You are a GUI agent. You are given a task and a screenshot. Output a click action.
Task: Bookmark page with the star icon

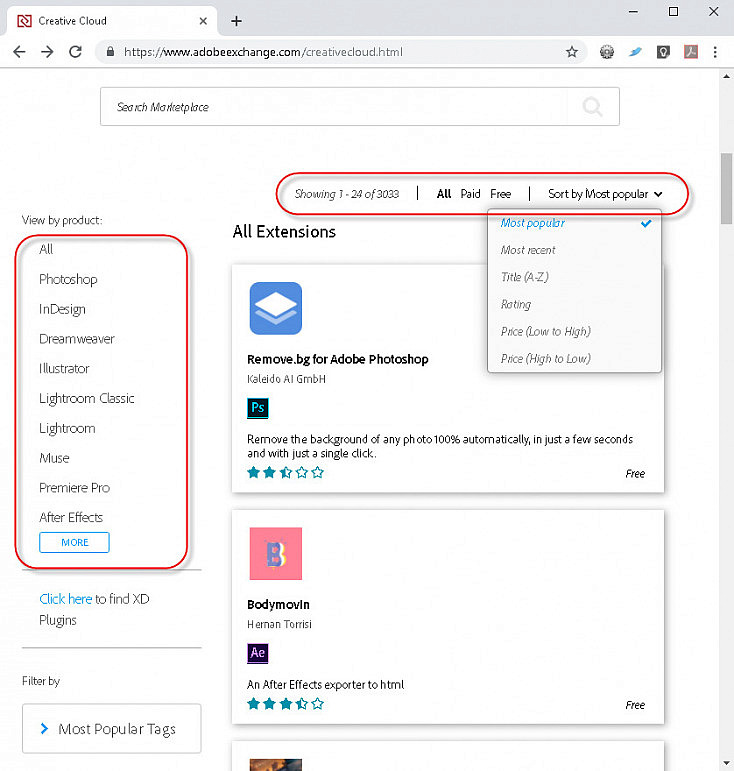click(x=571, y=52)
